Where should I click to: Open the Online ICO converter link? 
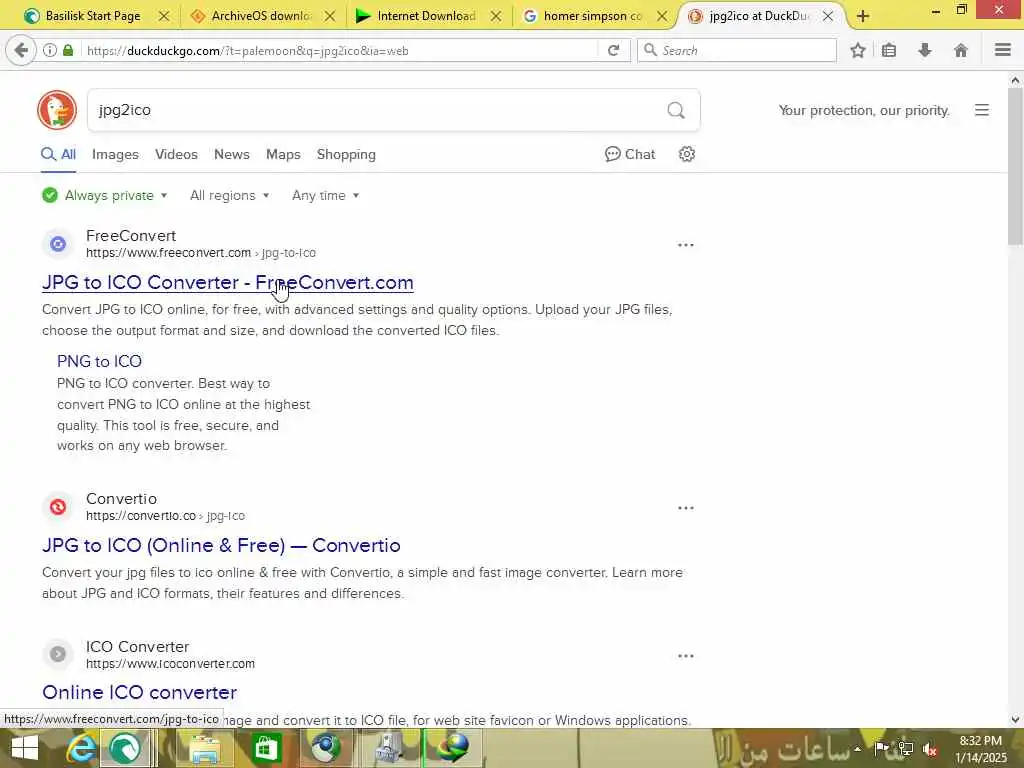point(139,692)
